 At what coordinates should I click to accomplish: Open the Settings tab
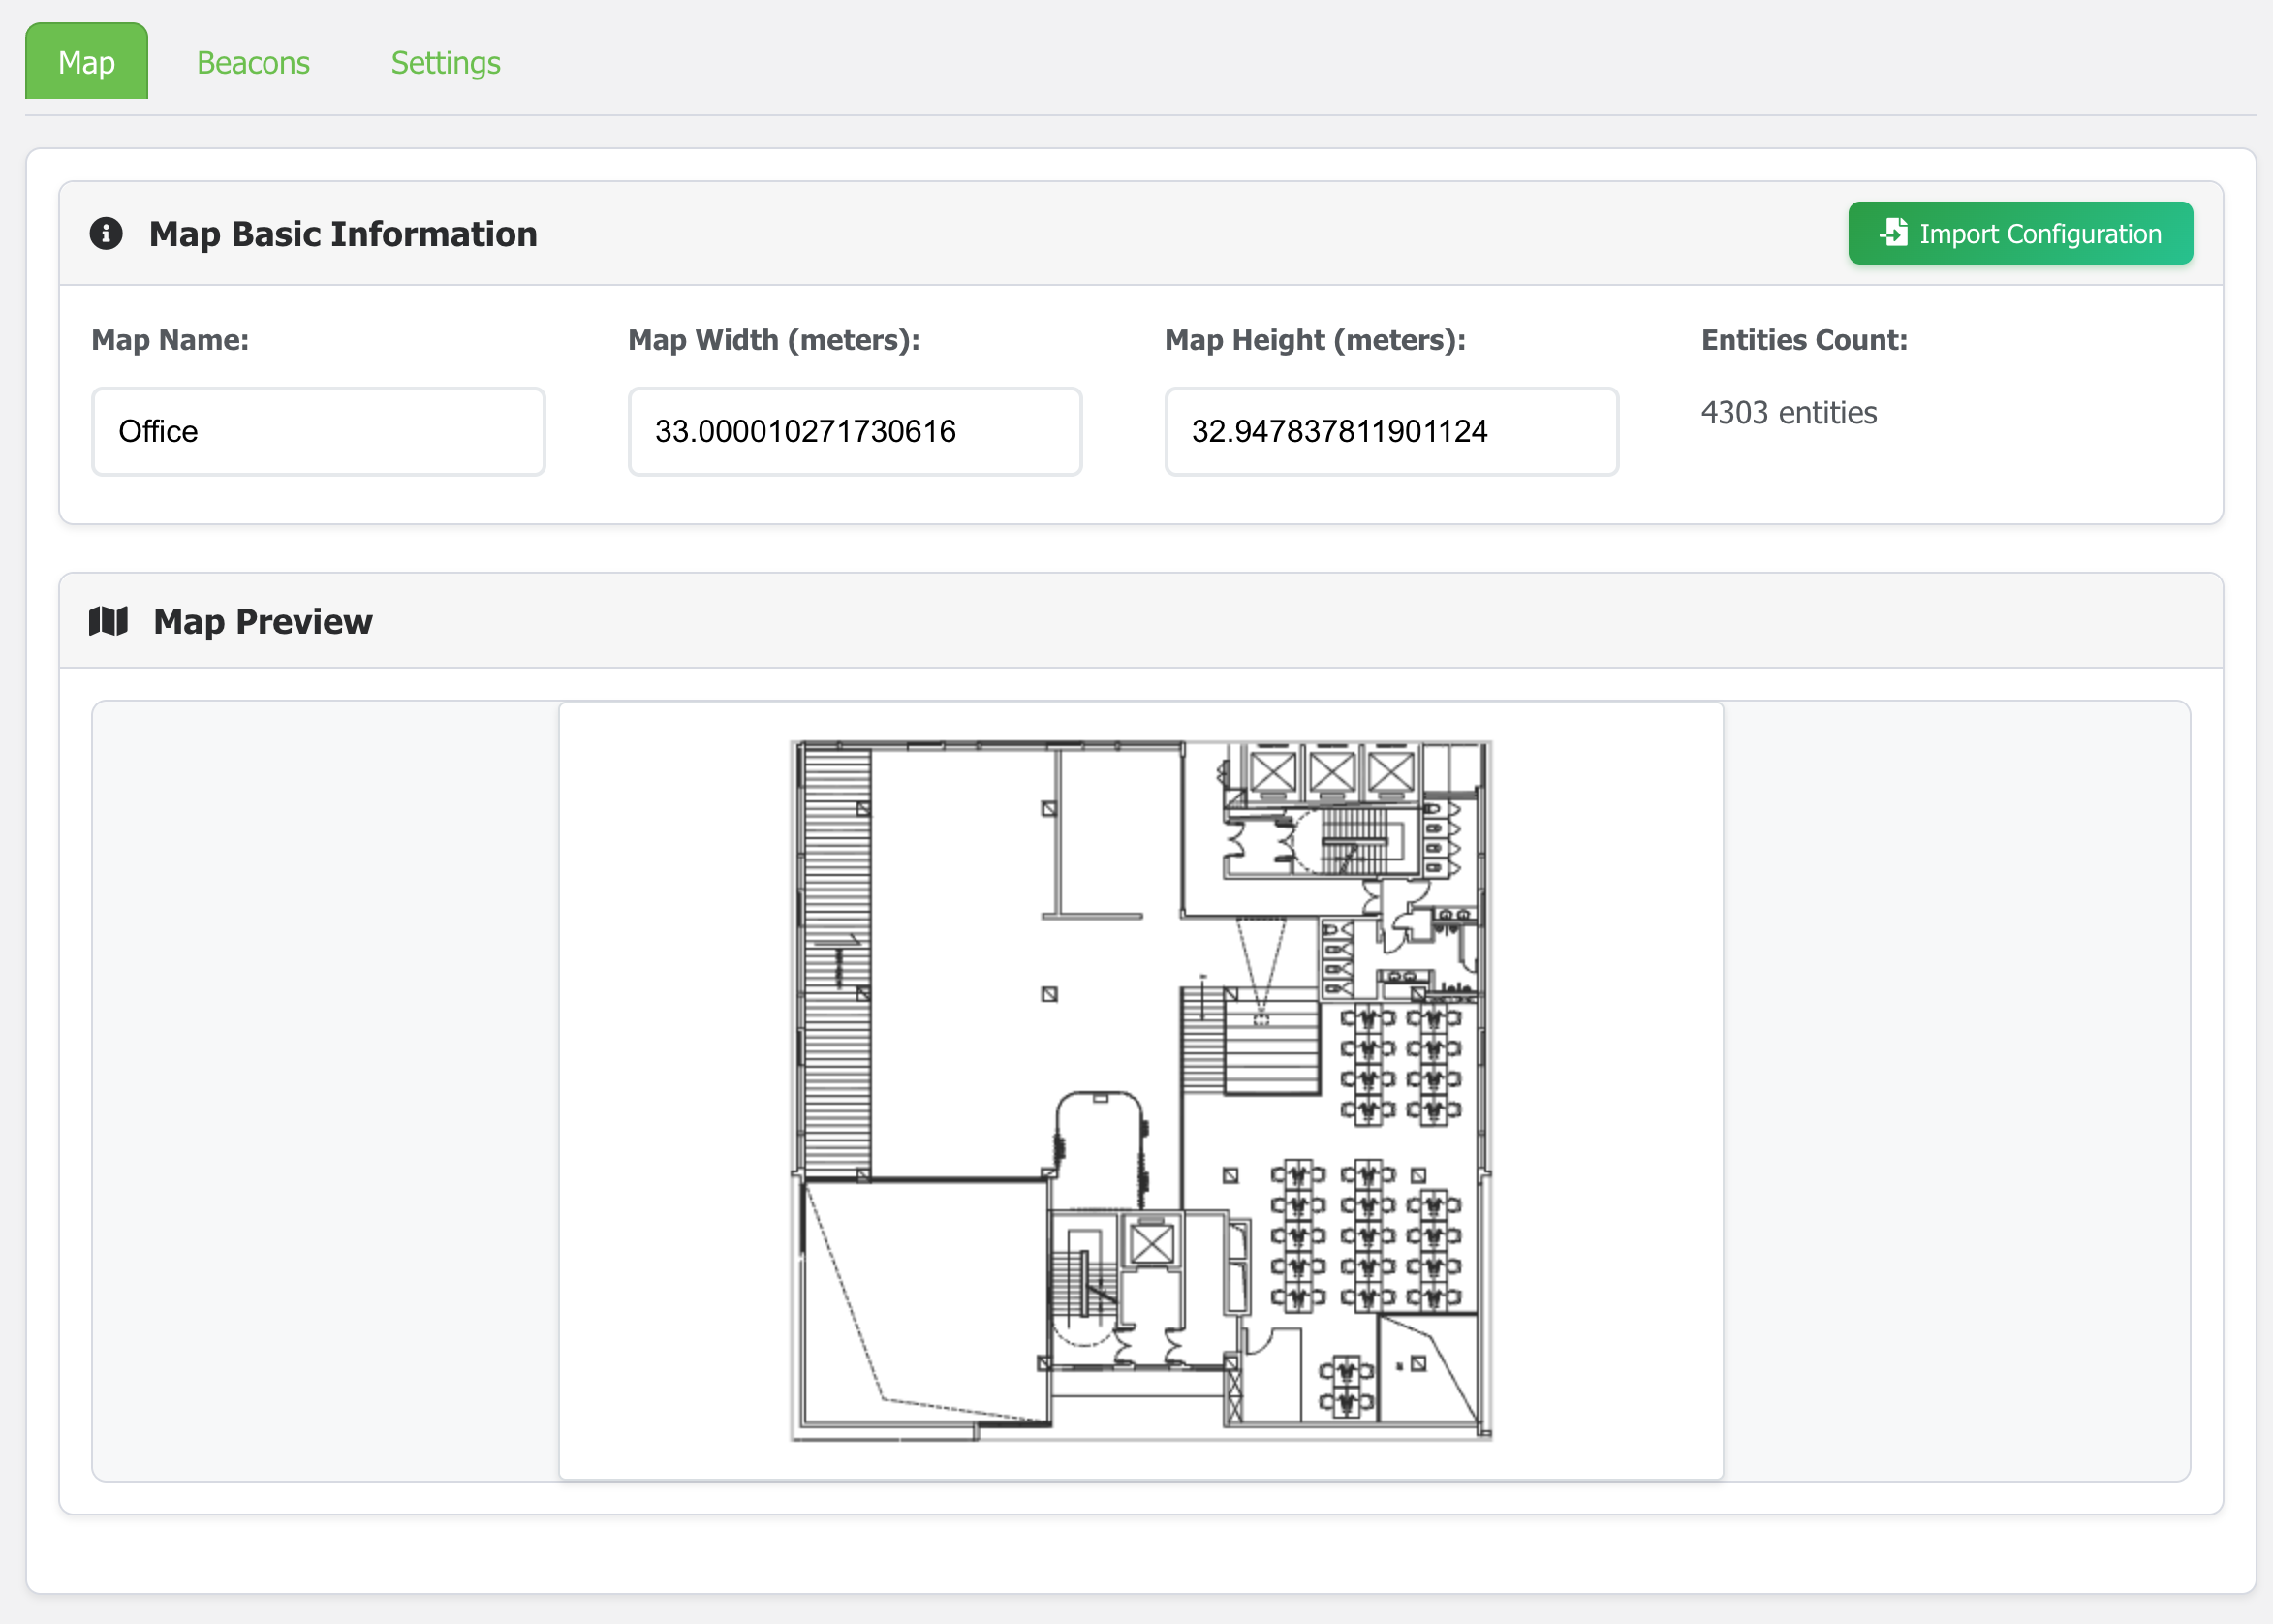coord(445,63)
